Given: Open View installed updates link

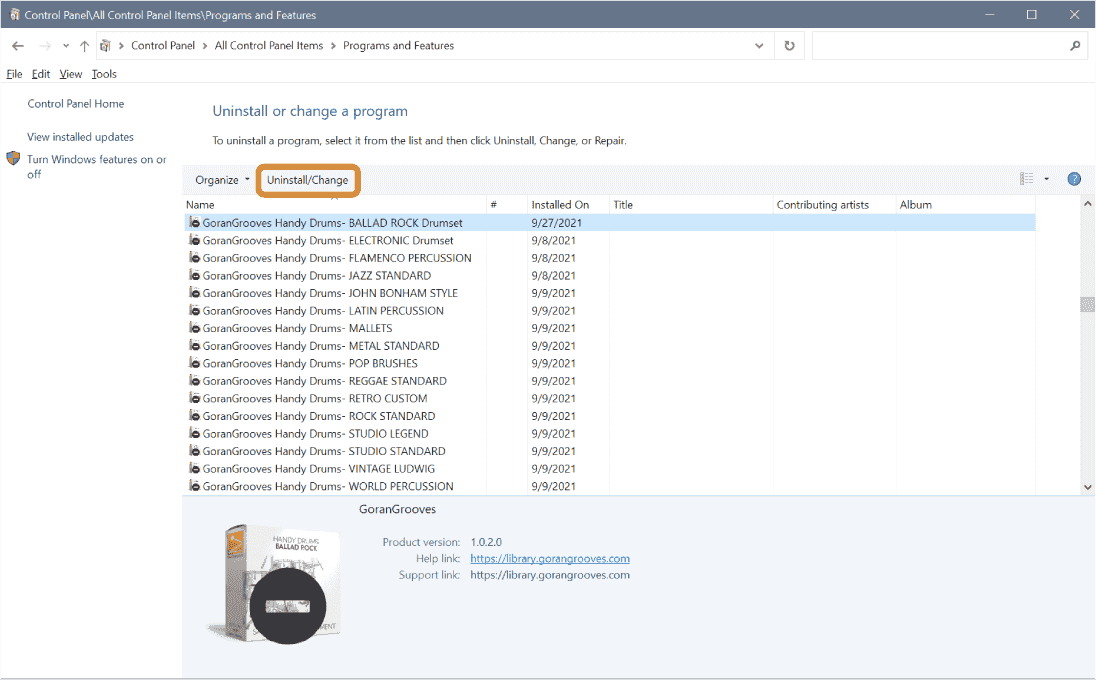Looking at the screenshot, I should (x=80, y=137).
